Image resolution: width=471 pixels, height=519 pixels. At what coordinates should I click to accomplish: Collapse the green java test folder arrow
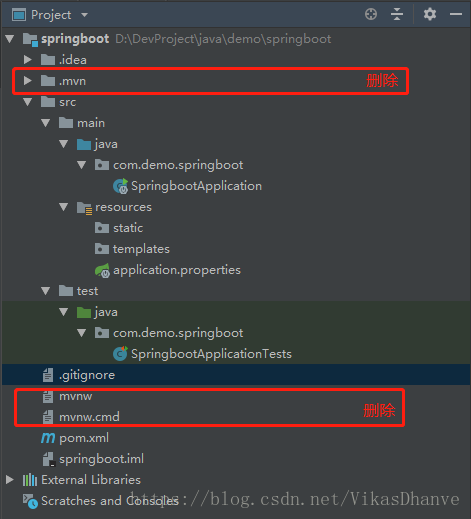click(x=64, y=312)
